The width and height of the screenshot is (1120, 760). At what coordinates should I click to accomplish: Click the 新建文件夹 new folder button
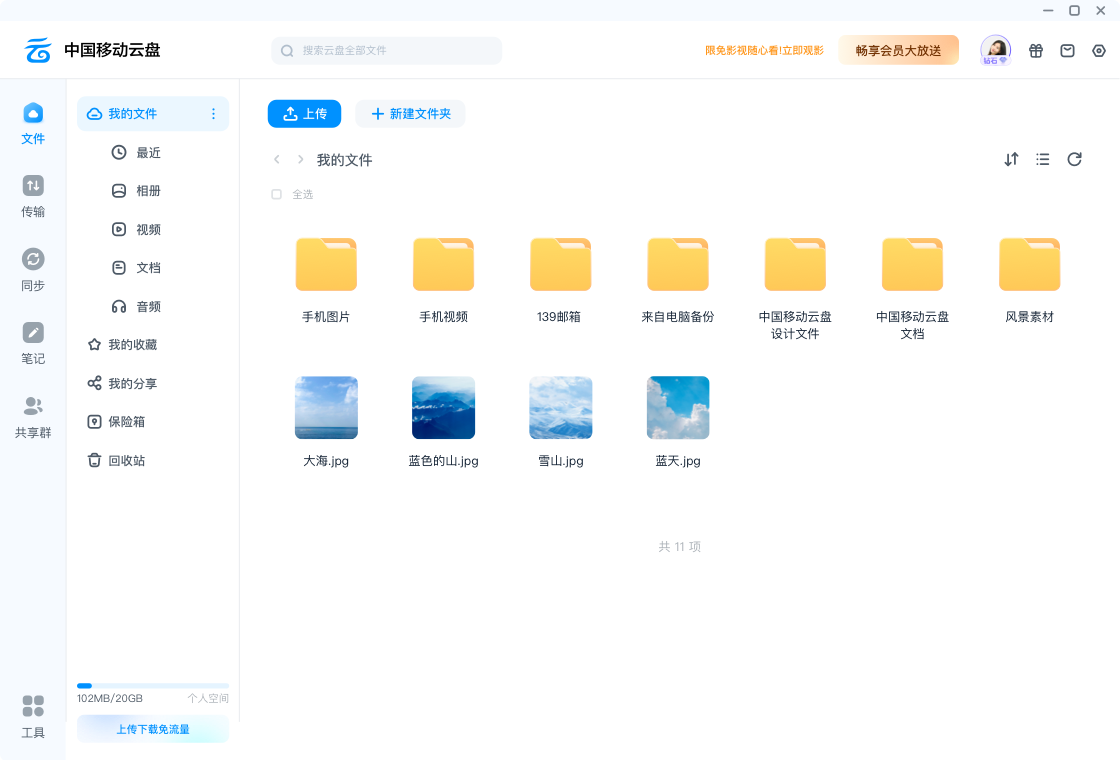pyautogui.click(x=410, y=114)
